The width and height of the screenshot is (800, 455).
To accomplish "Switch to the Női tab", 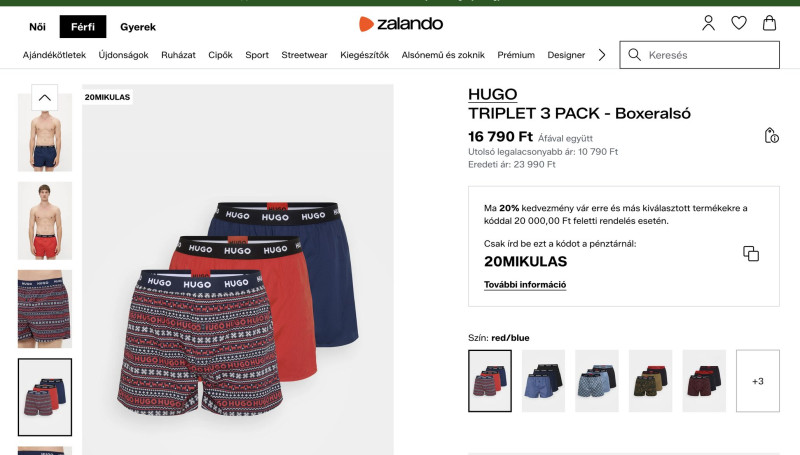I will pos(37,27).
